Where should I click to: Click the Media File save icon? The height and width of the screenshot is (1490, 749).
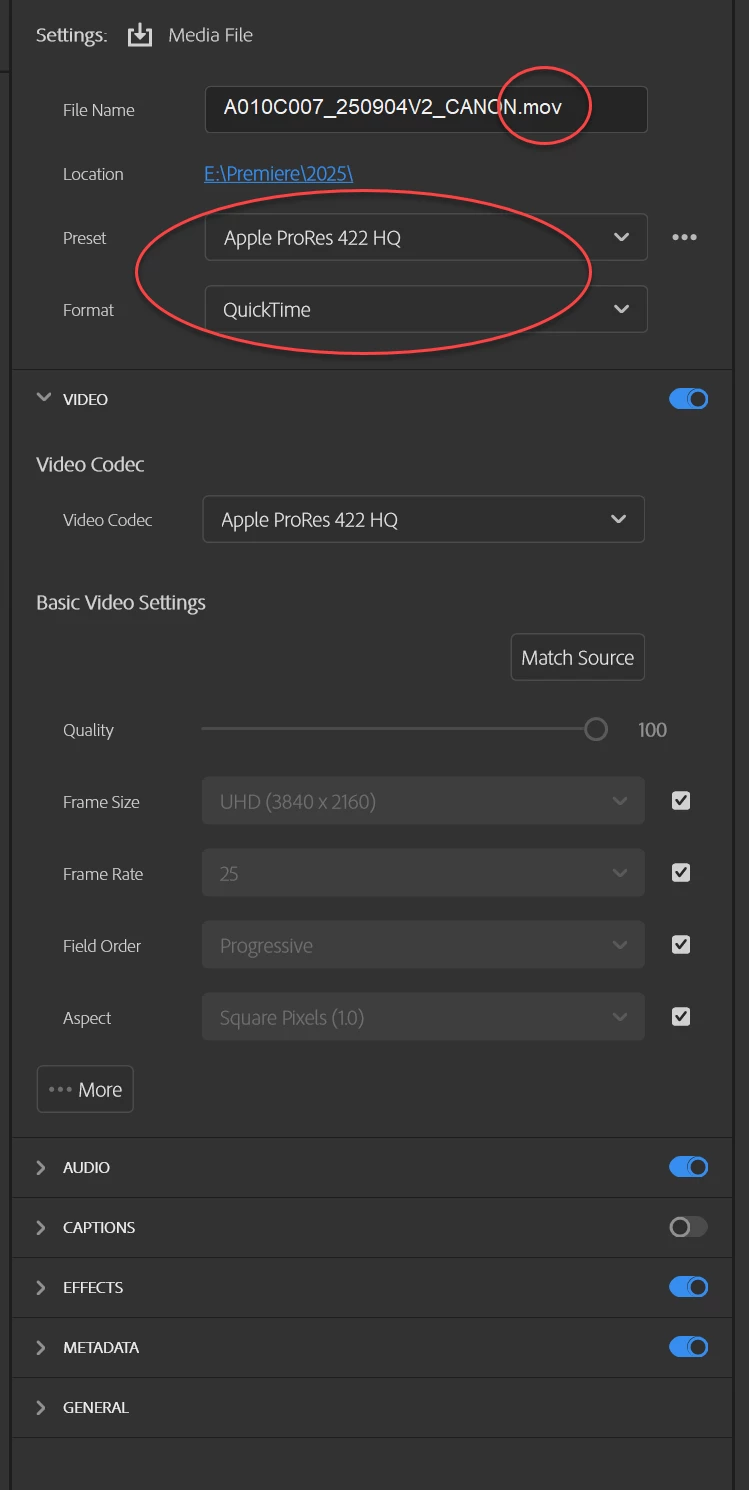(x=140, y=36)
